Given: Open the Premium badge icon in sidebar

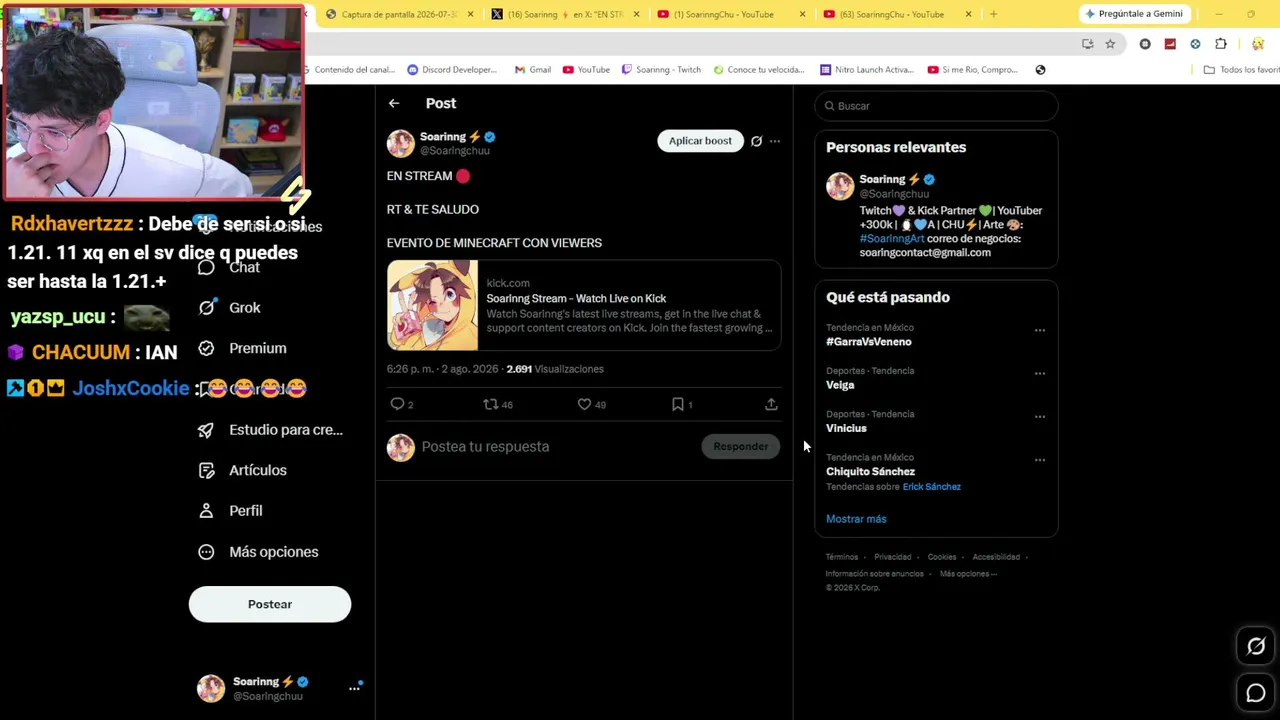Looking at the screenshot, I should 206,348.
